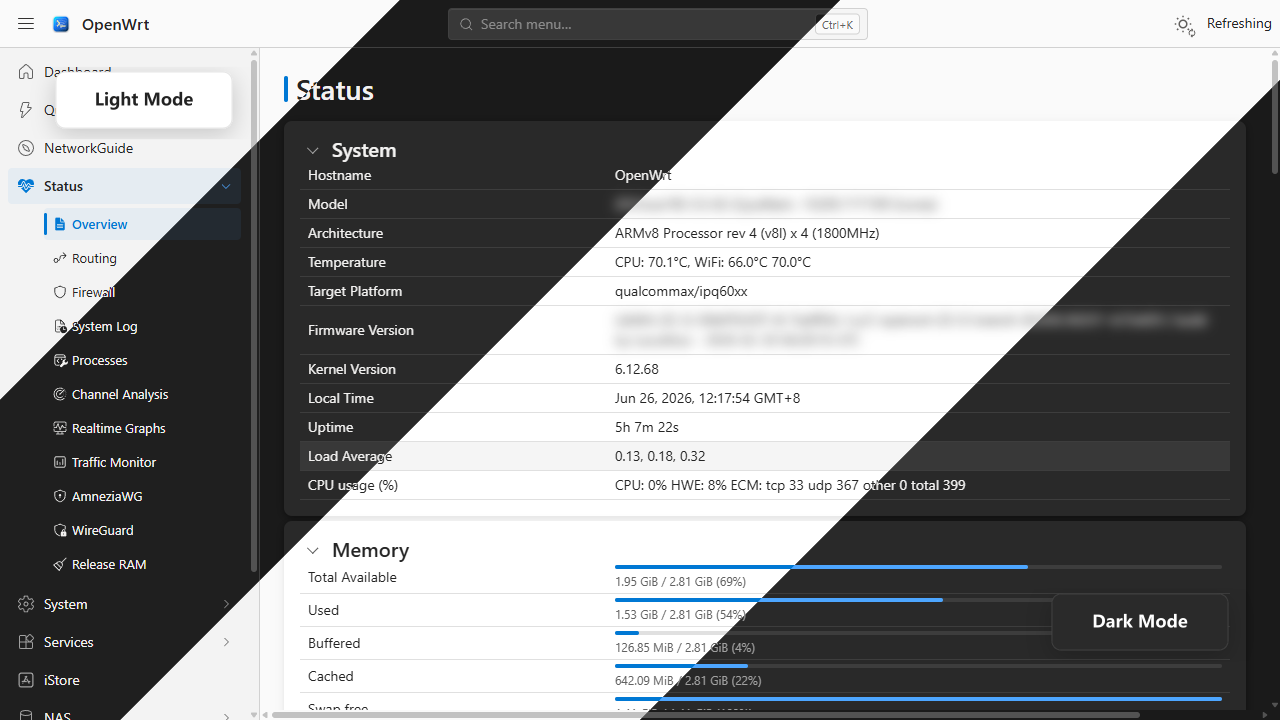The width and height of the screenshot is (1280, 720).
Task: Click the Hostname row label
Action: point(340,175)
